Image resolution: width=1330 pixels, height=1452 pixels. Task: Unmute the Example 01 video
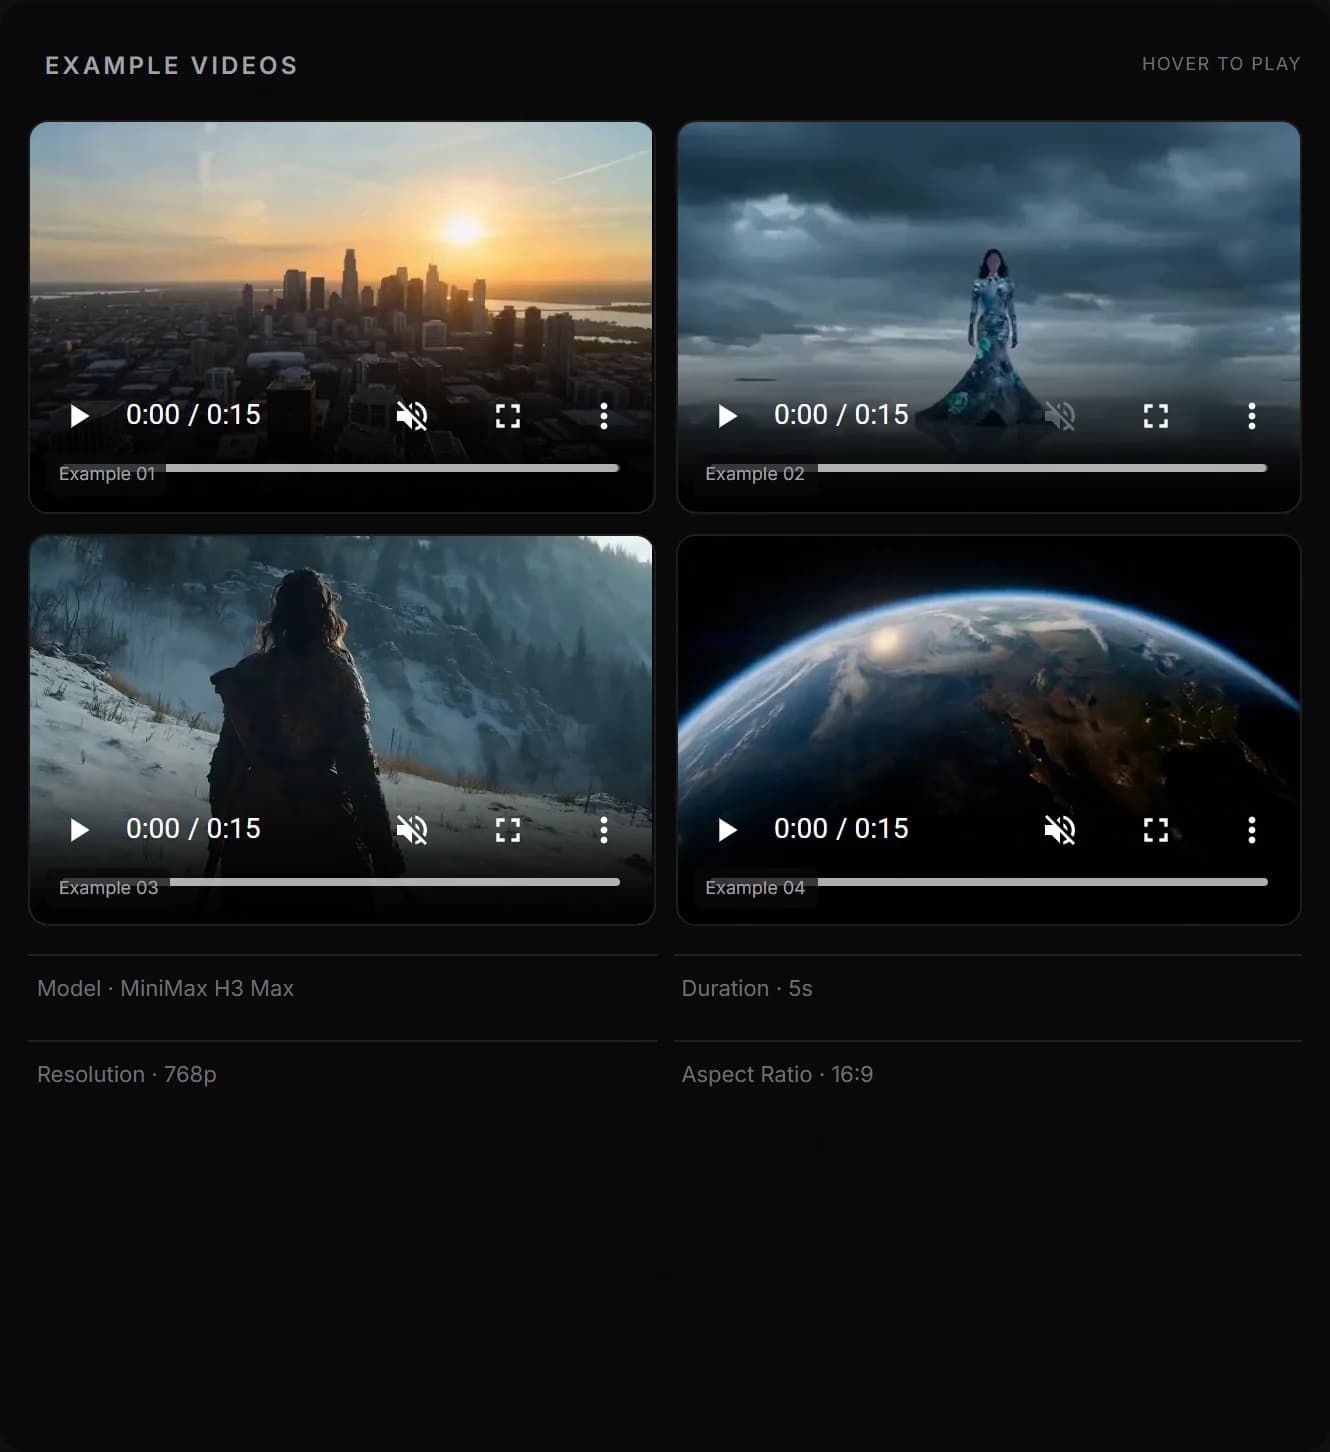coord(412,416)
